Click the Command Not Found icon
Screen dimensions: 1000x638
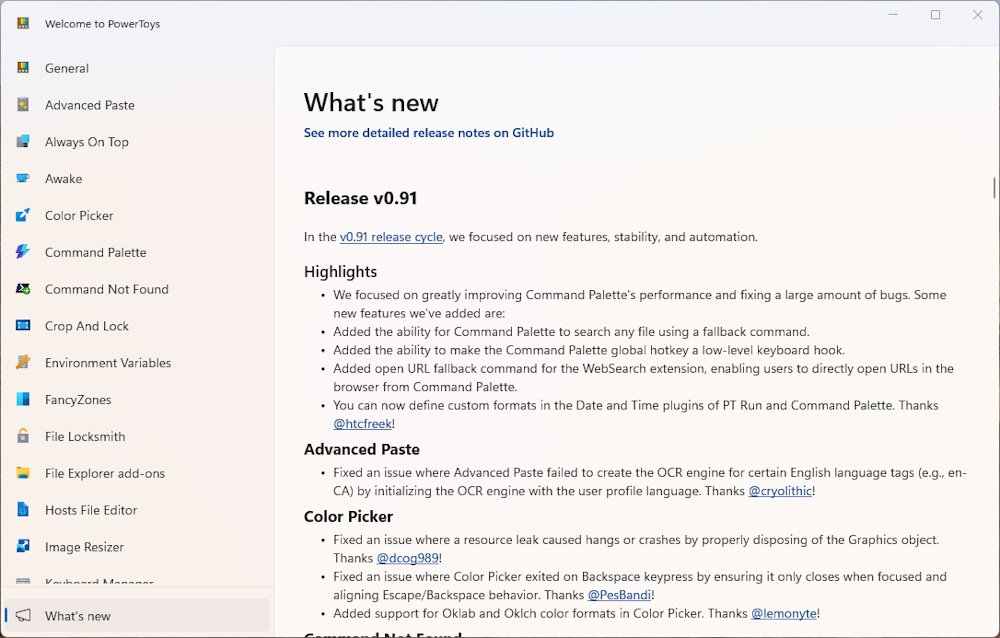[x=23, y=289]
